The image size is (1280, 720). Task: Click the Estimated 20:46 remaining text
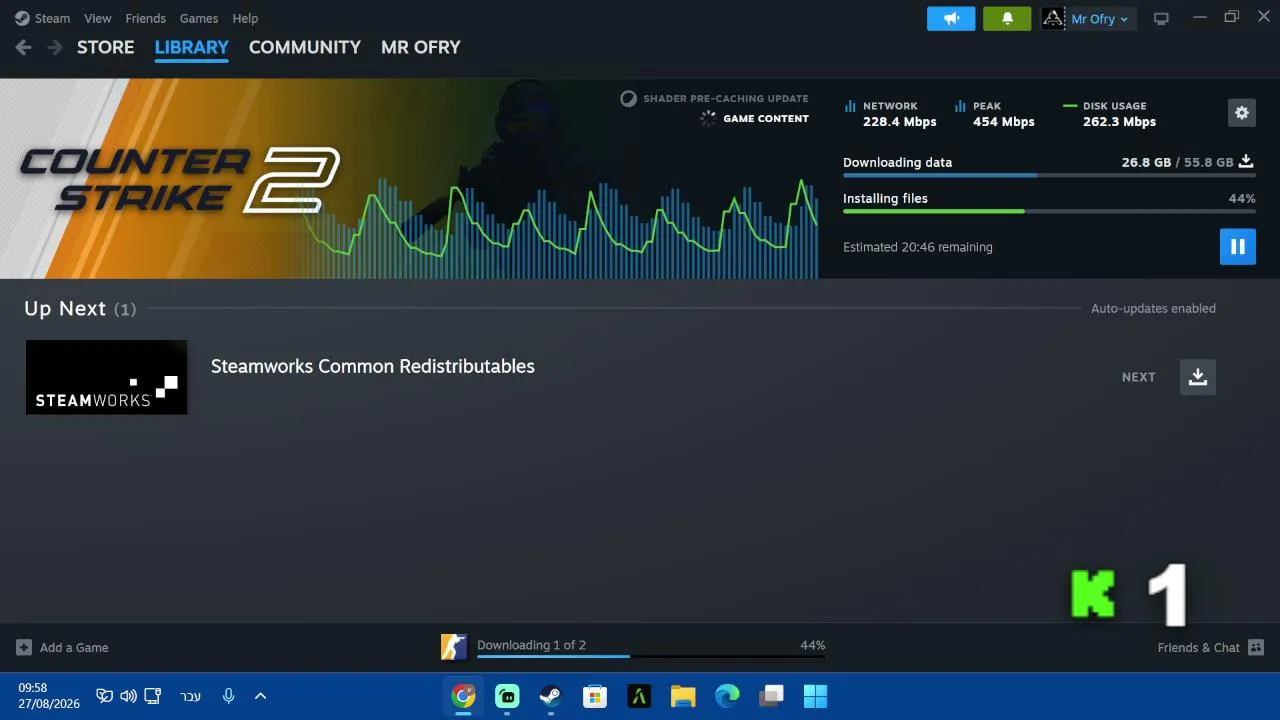click(x=918, y=247)
